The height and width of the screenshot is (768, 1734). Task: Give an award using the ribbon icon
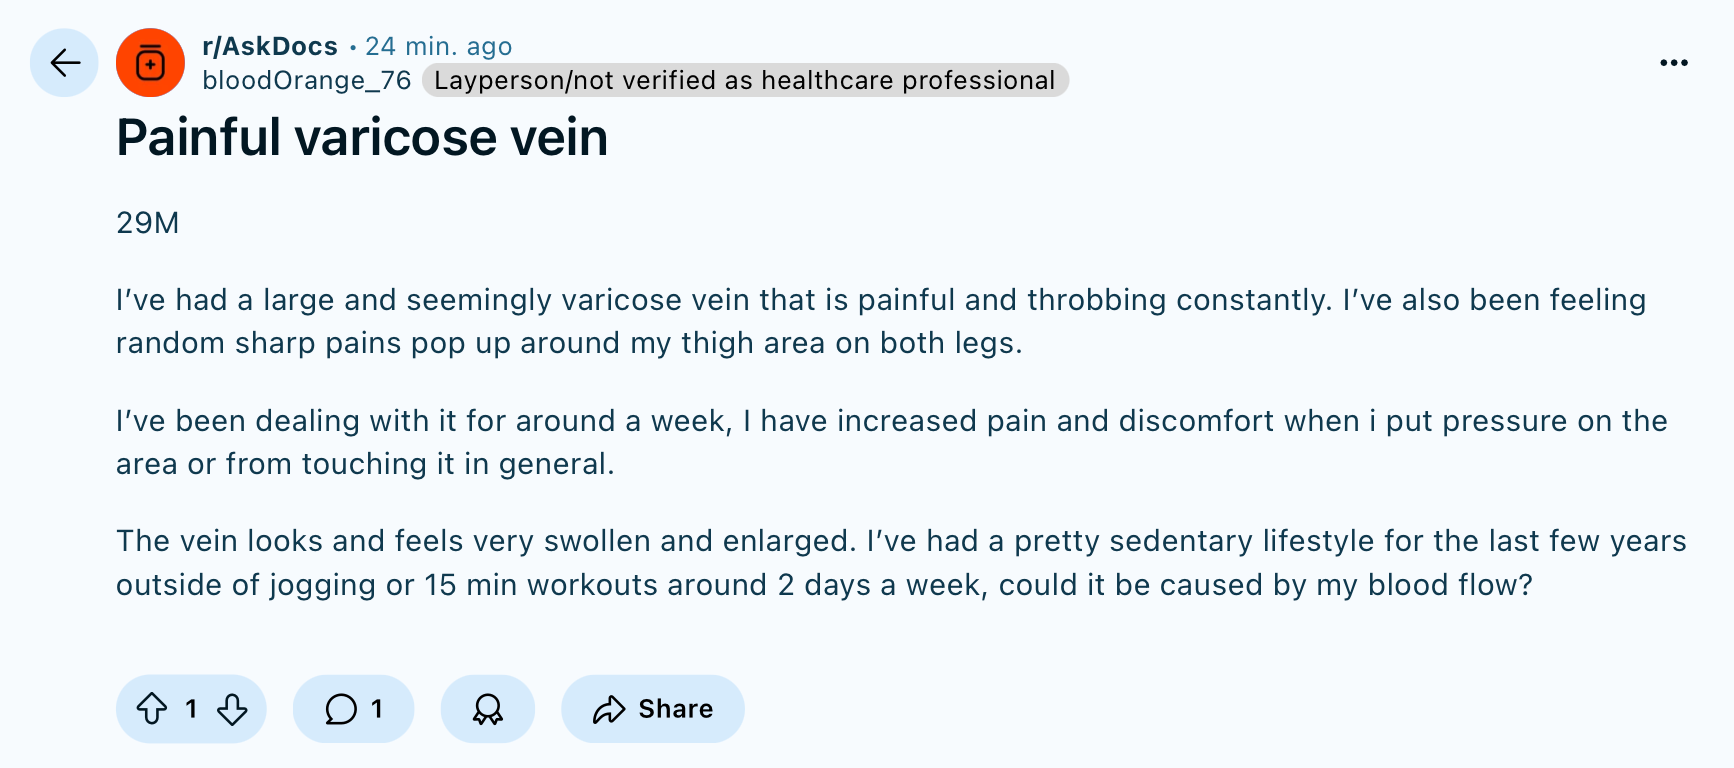[x=488, y=709]
